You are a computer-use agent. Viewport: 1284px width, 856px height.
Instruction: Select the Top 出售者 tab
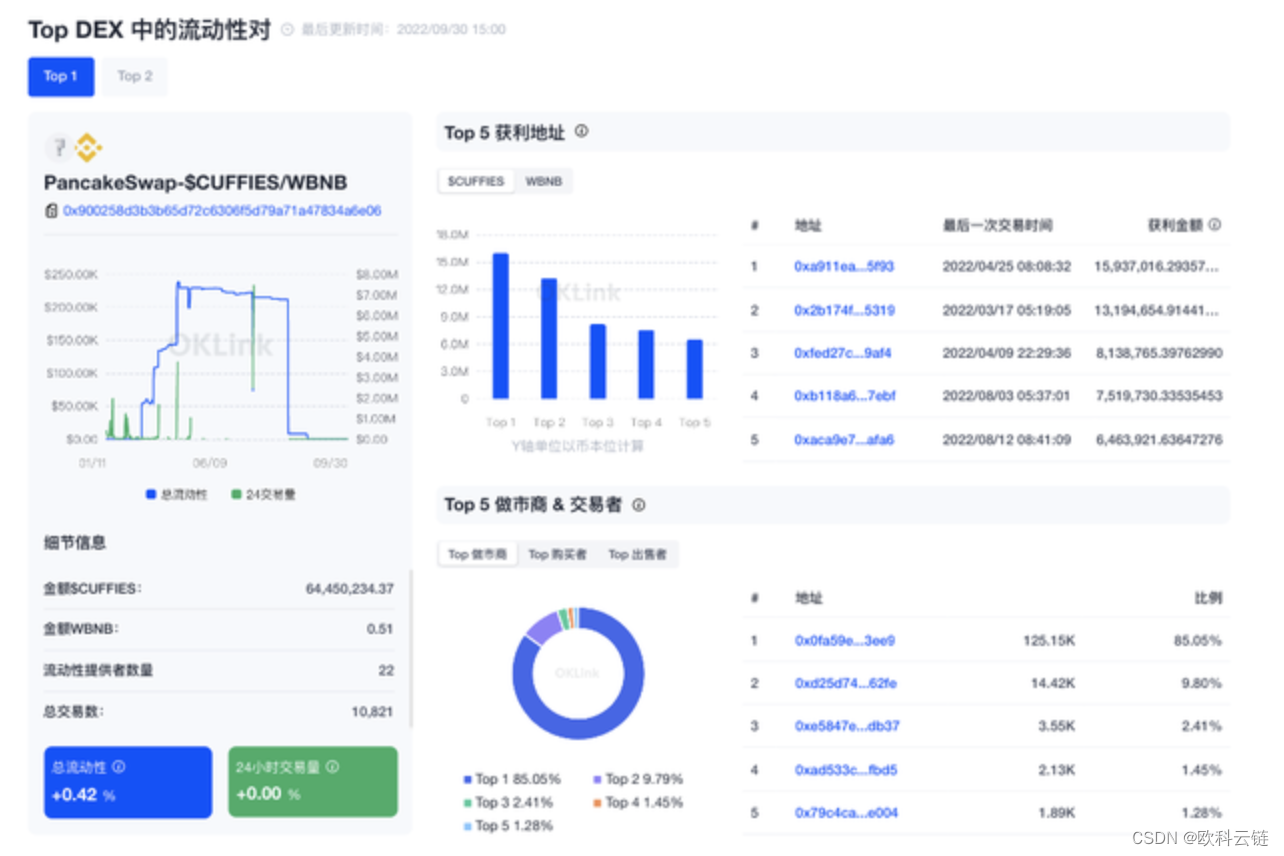[x=637, y=554]
